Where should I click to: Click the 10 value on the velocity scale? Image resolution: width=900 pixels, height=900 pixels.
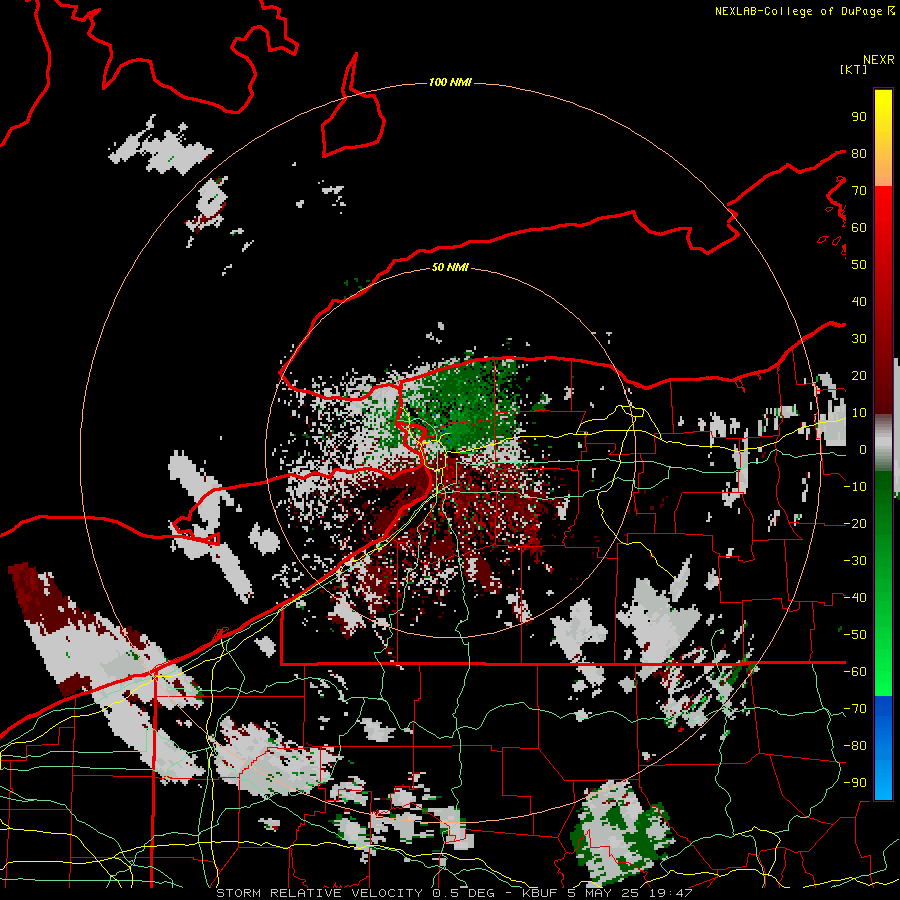859,413
